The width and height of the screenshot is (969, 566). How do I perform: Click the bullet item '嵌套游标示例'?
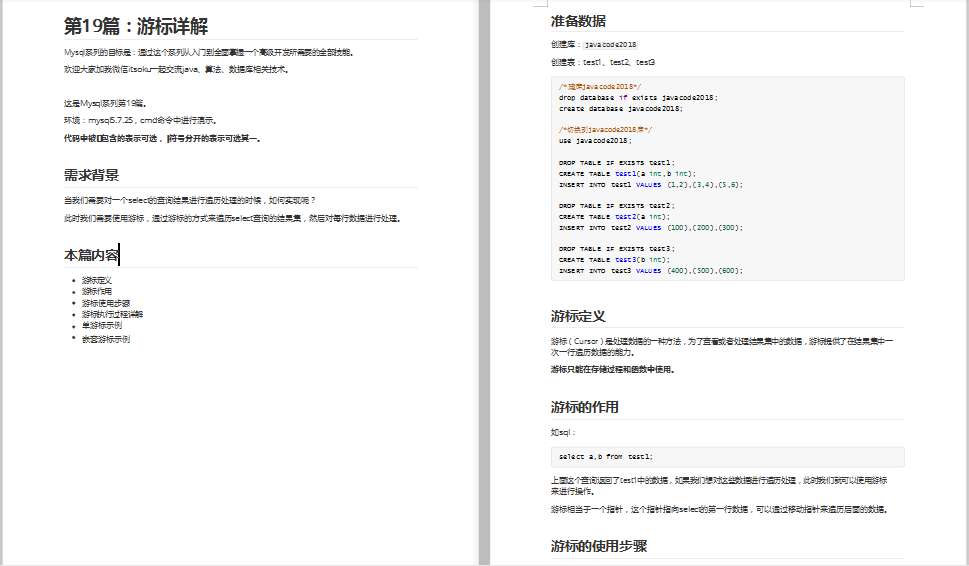pyautogui.click(x=106, y=339)
